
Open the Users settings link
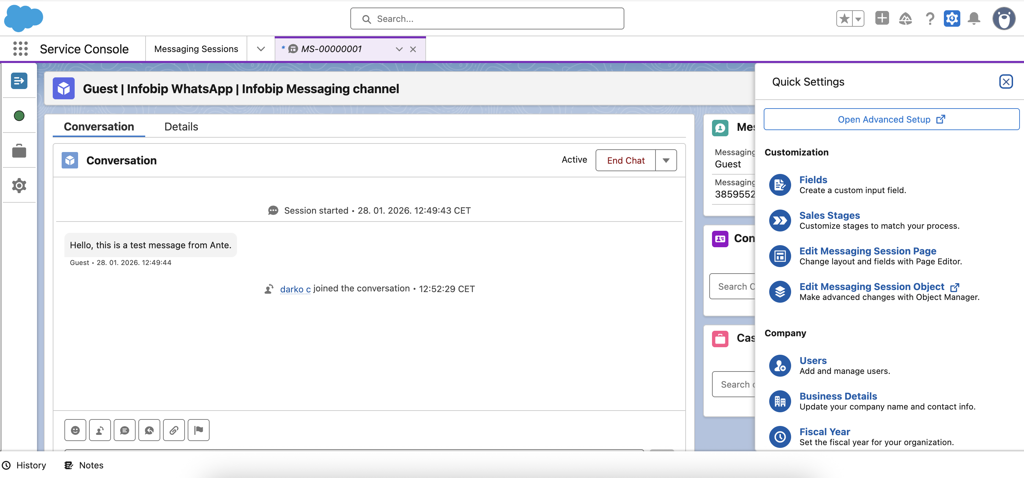[813, 360]
